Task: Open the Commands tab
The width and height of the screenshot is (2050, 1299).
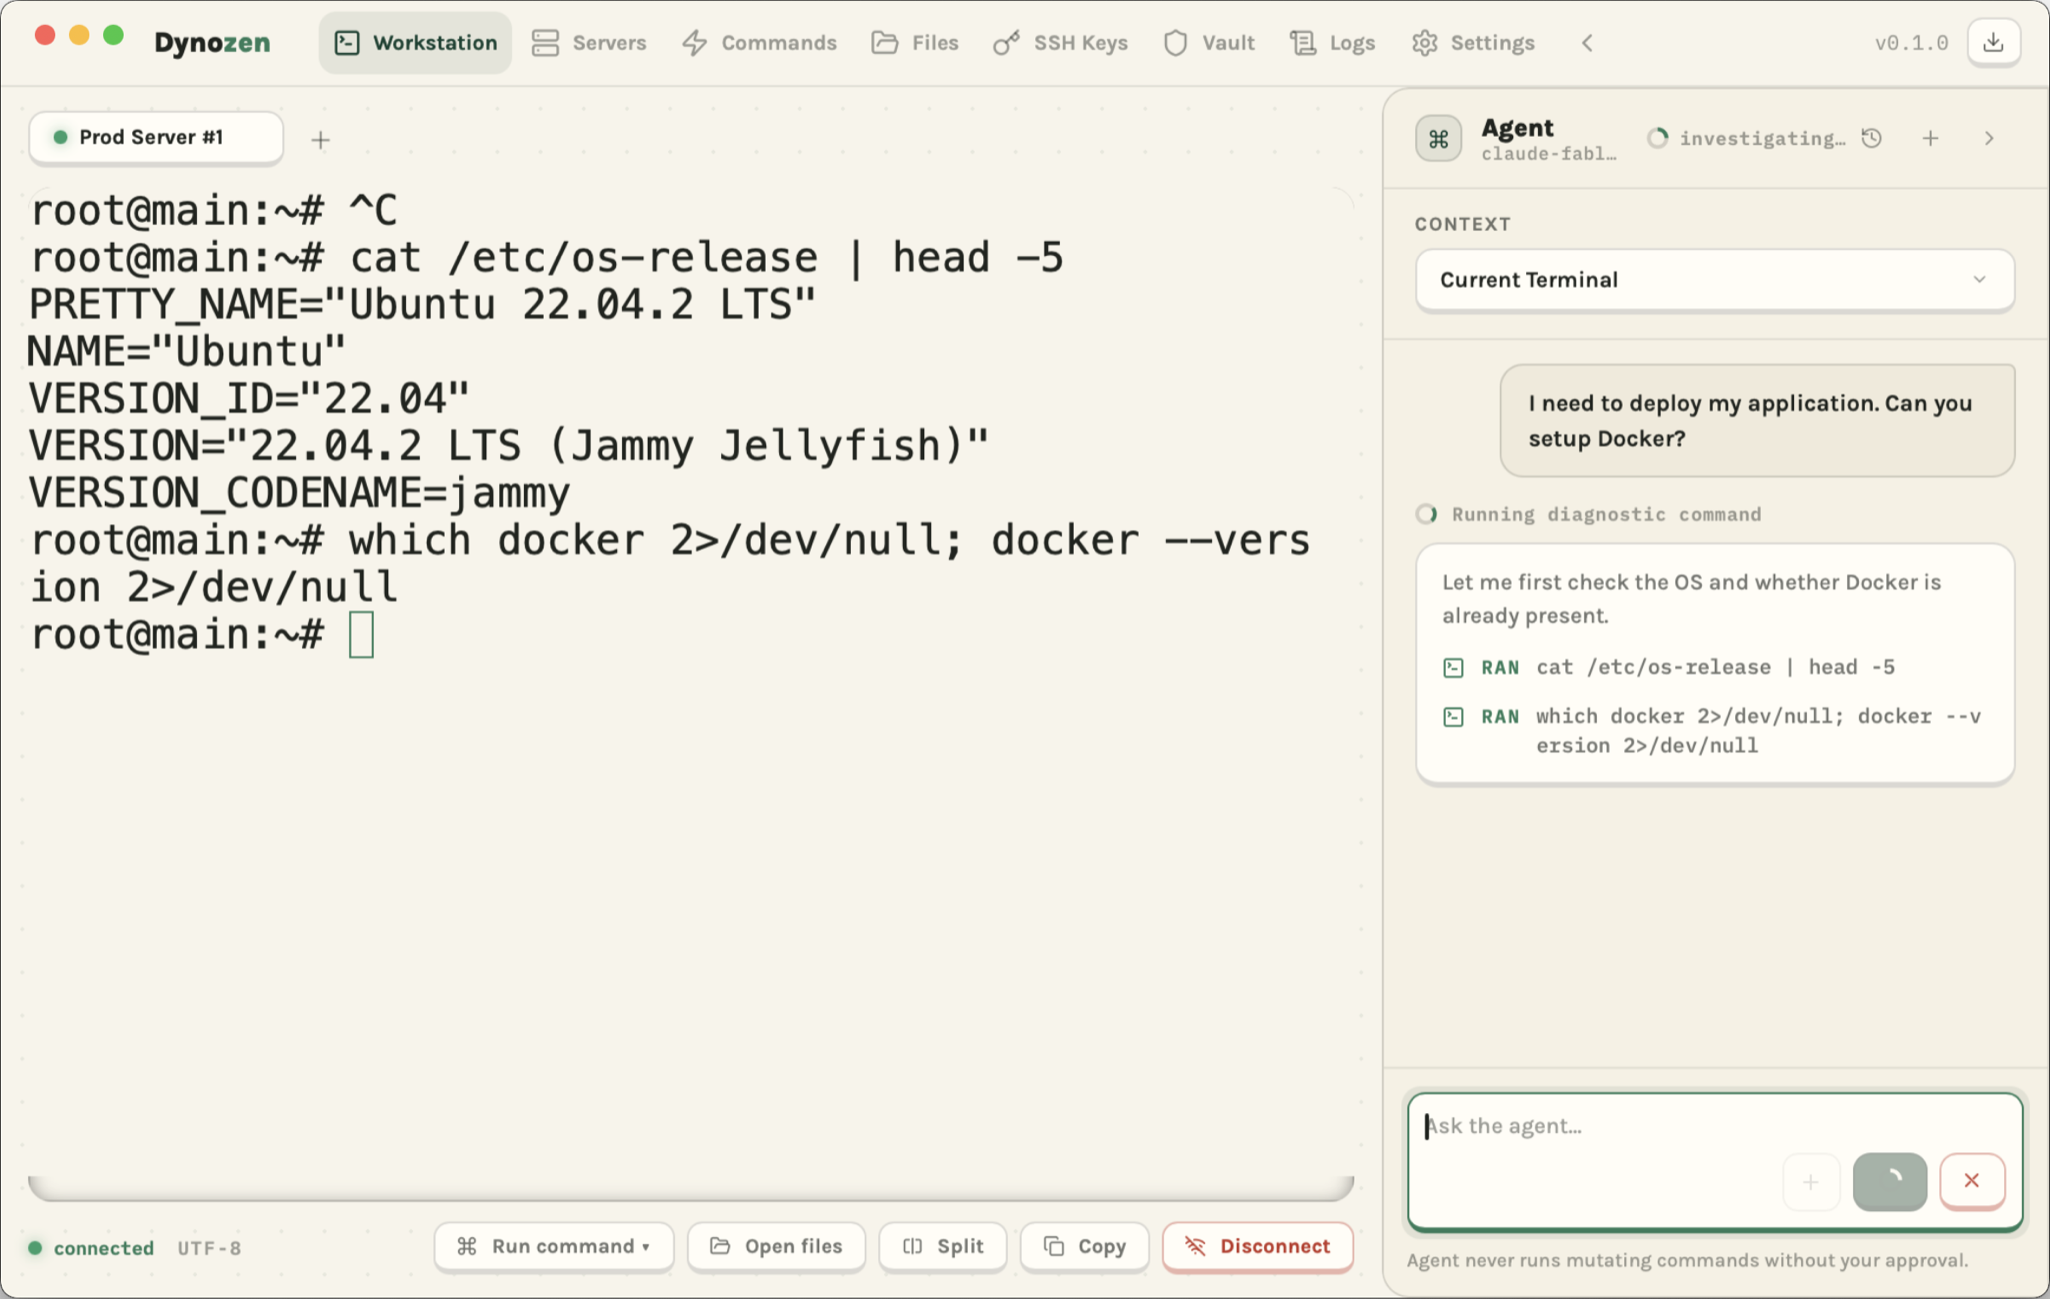Action: [x=760, y=43]
